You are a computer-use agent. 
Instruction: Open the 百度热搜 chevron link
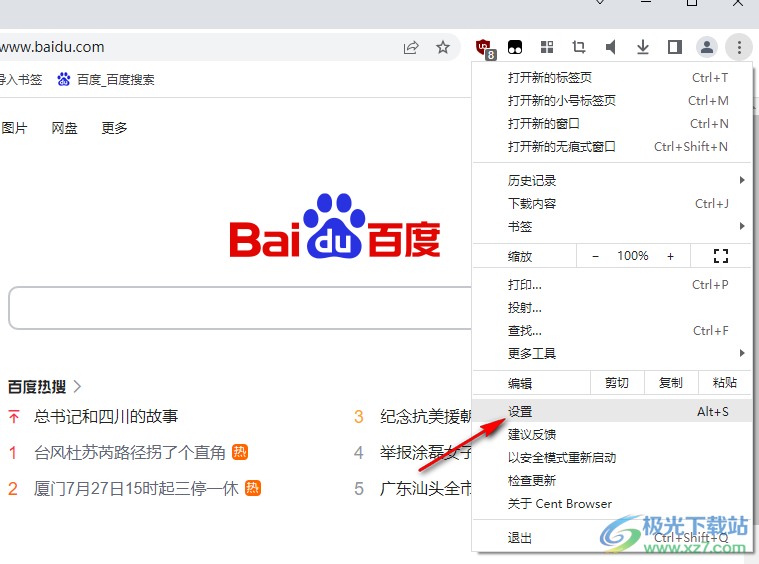77,386
